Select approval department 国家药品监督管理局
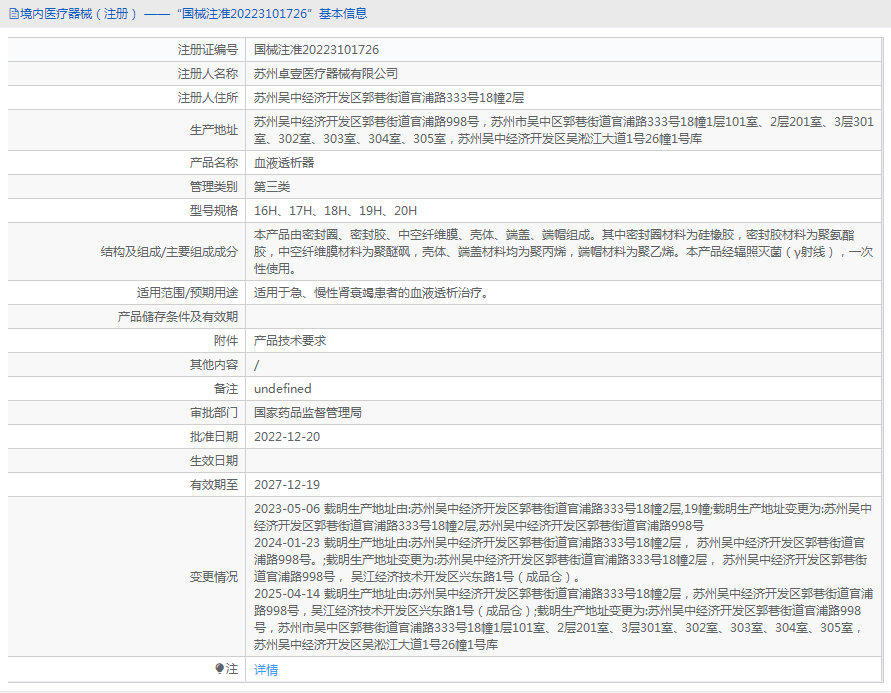 pos(308,412)
